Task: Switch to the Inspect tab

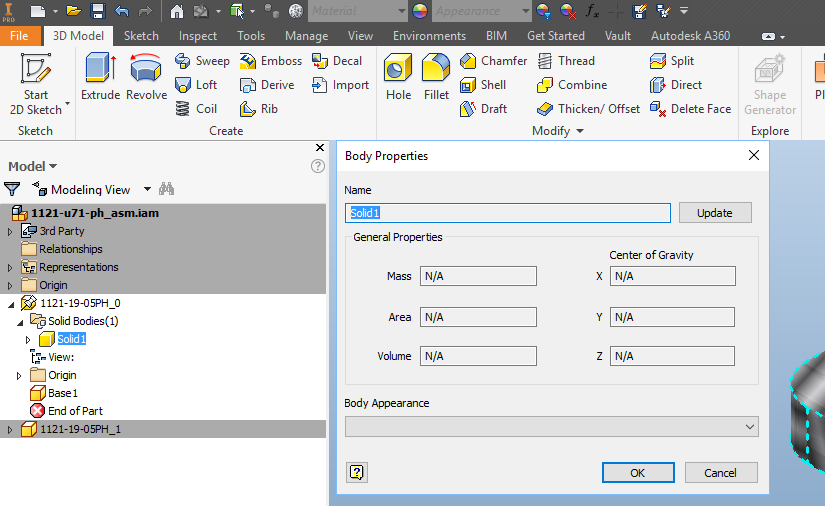Action: (197, 36)
